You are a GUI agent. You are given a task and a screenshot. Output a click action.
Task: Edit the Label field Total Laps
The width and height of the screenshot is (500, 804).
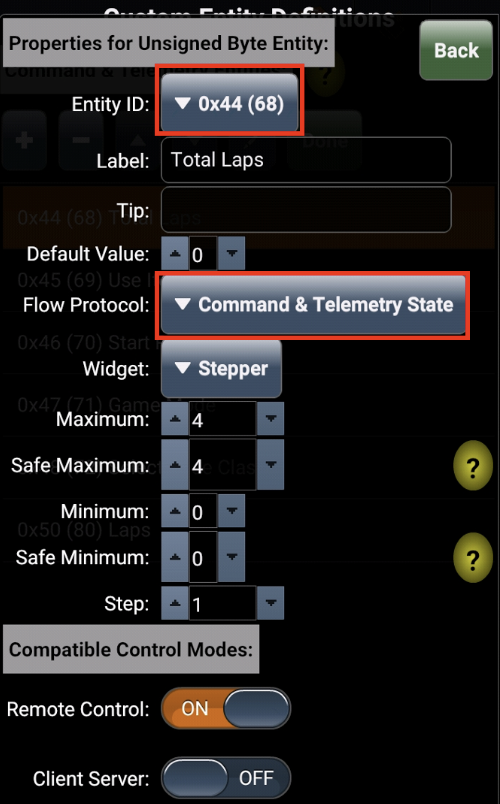tap(306, 160)
